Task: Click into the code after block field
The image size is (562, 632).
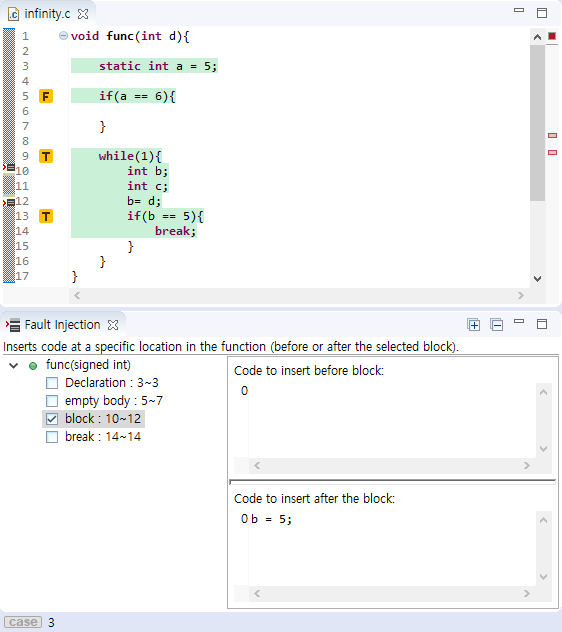Action: [x=392, y=549]
